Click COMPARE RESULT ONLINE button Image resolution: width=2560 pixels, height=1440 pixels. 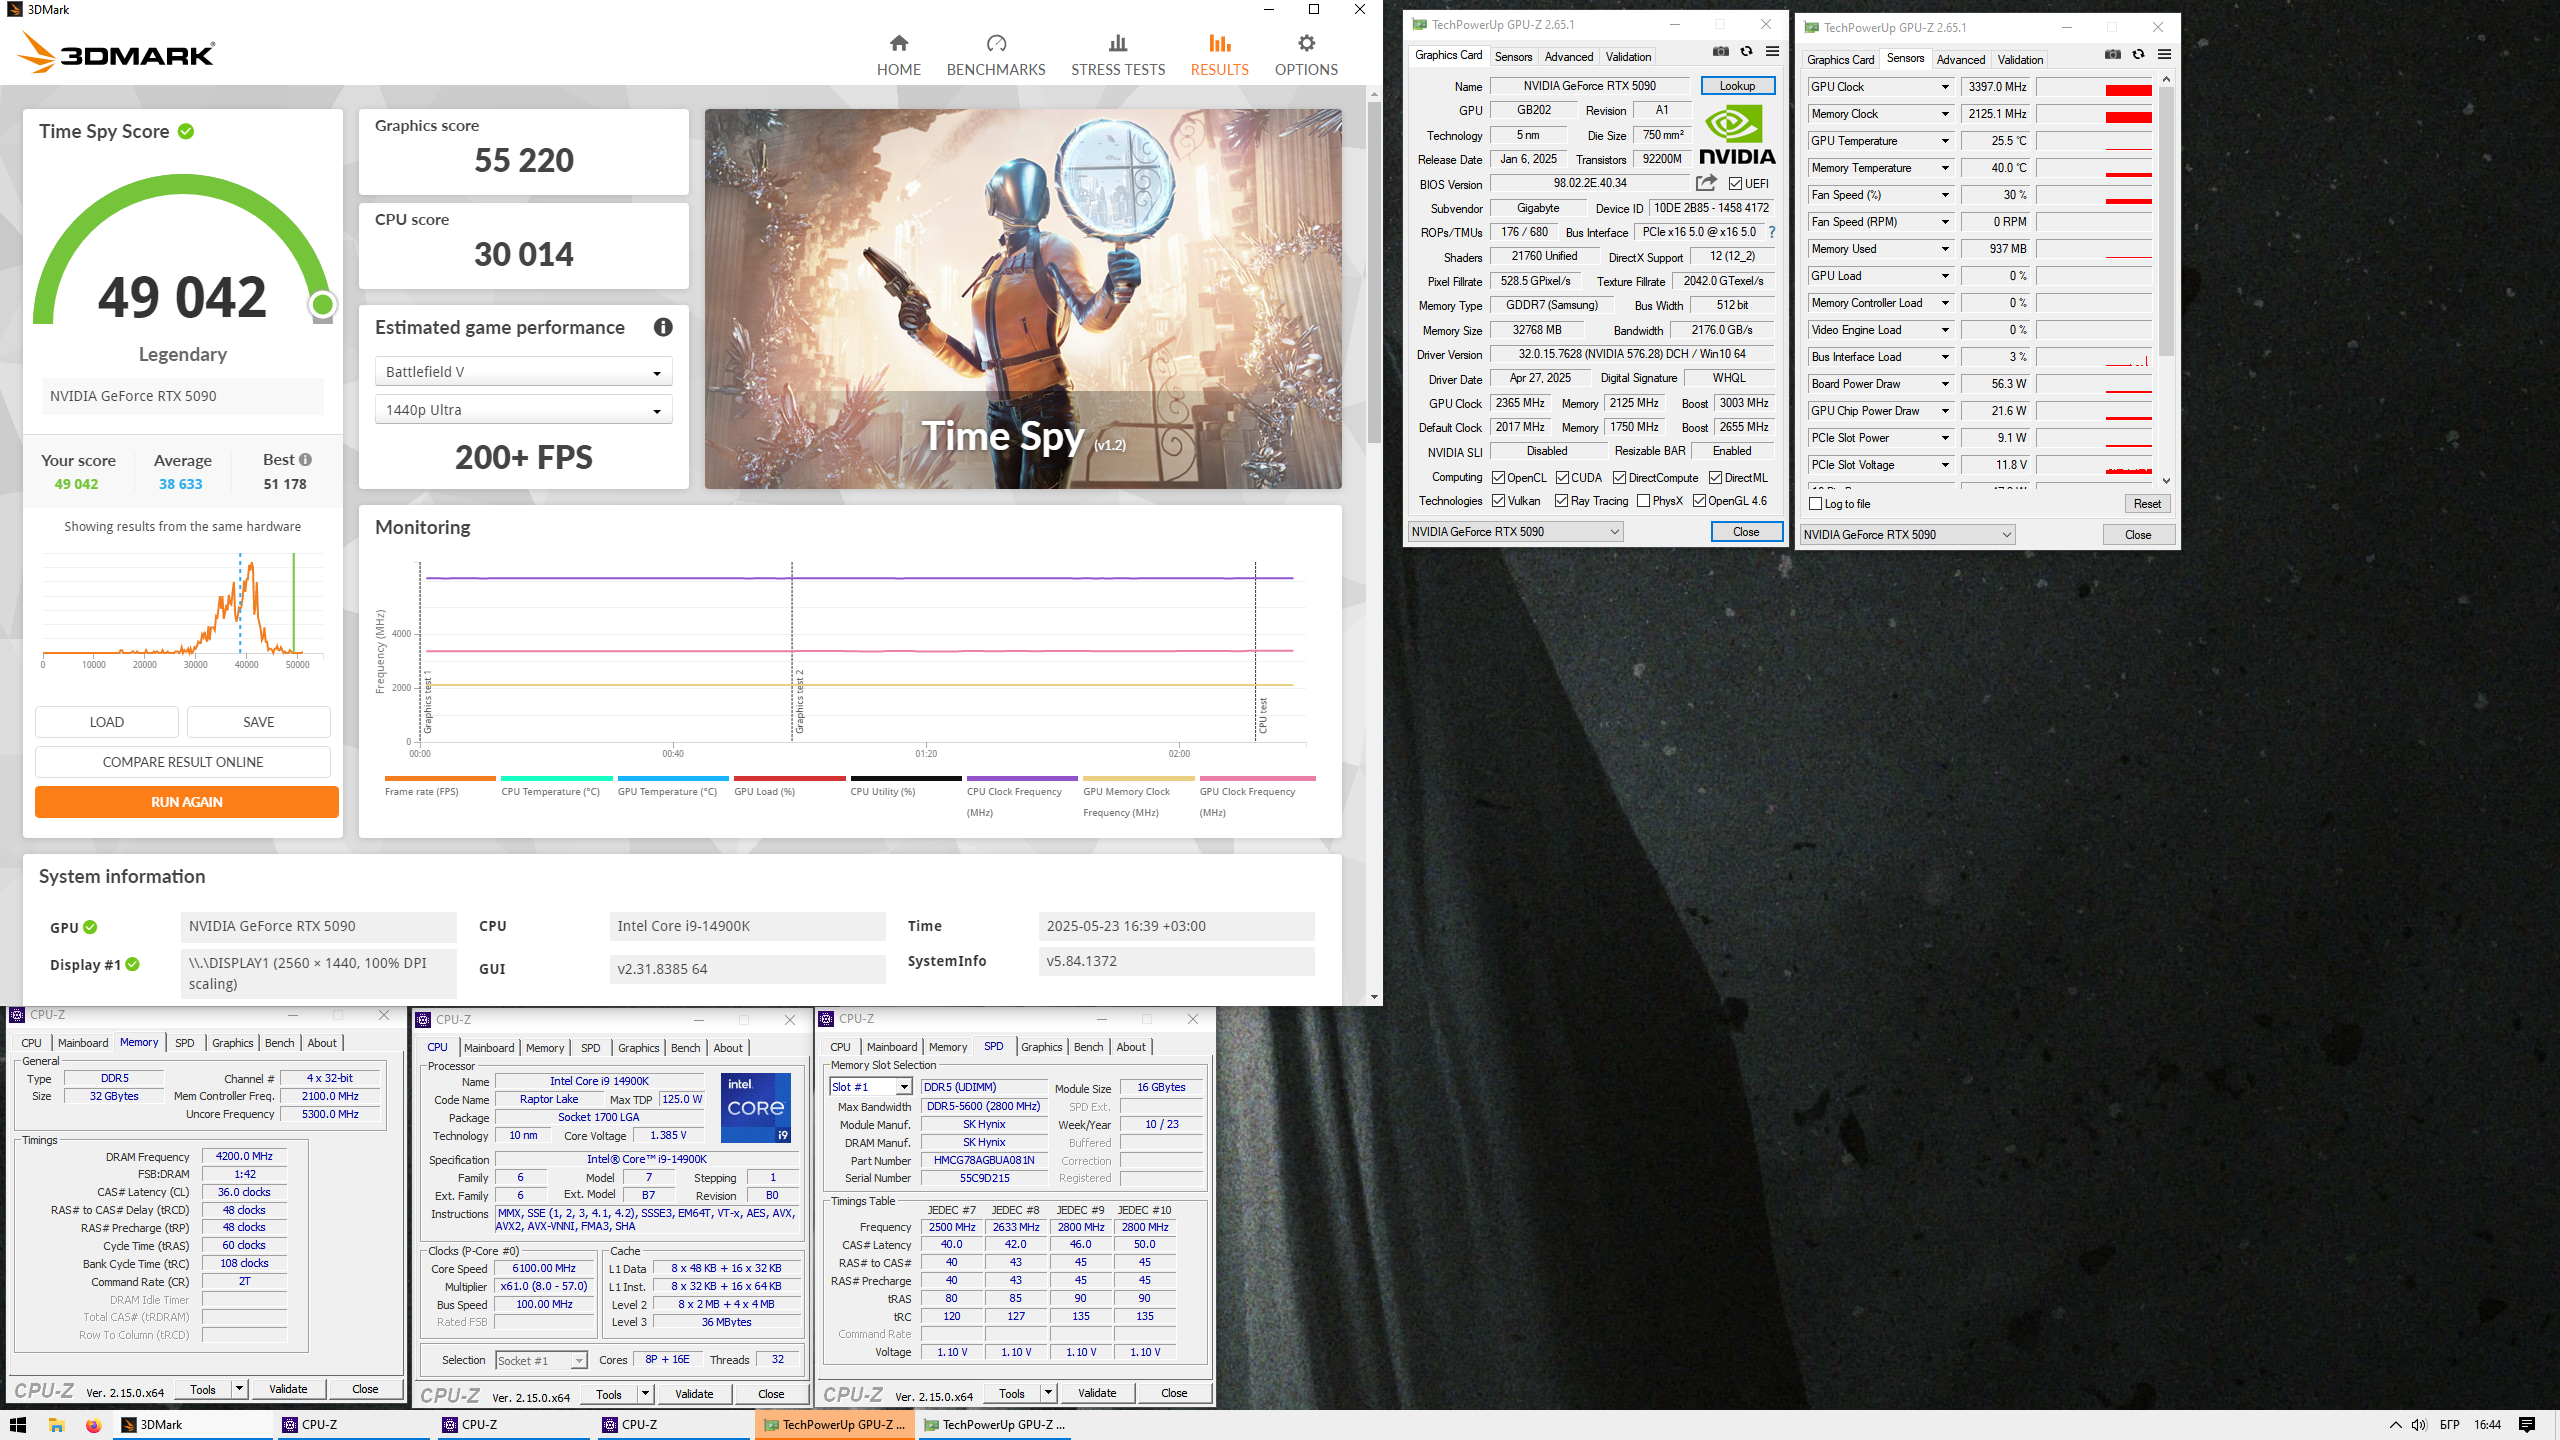tap(183, 762)
